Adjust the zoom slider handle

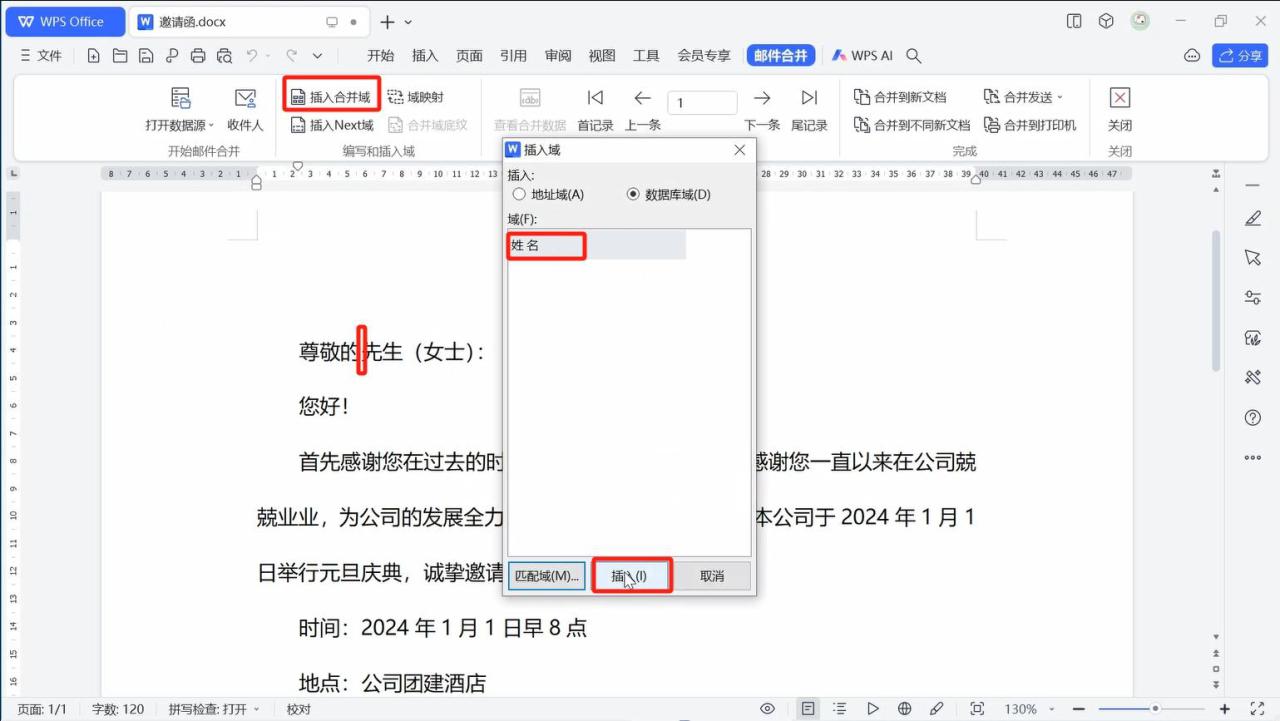pos(1155,709)
